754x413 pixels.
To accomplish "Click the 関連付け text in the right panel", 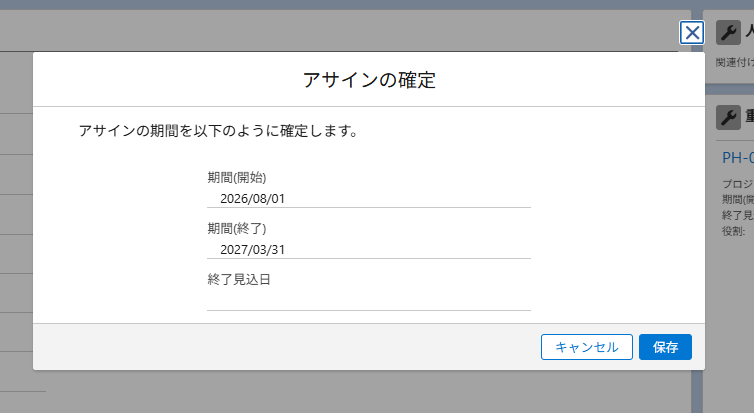I will tap(734, 62).
